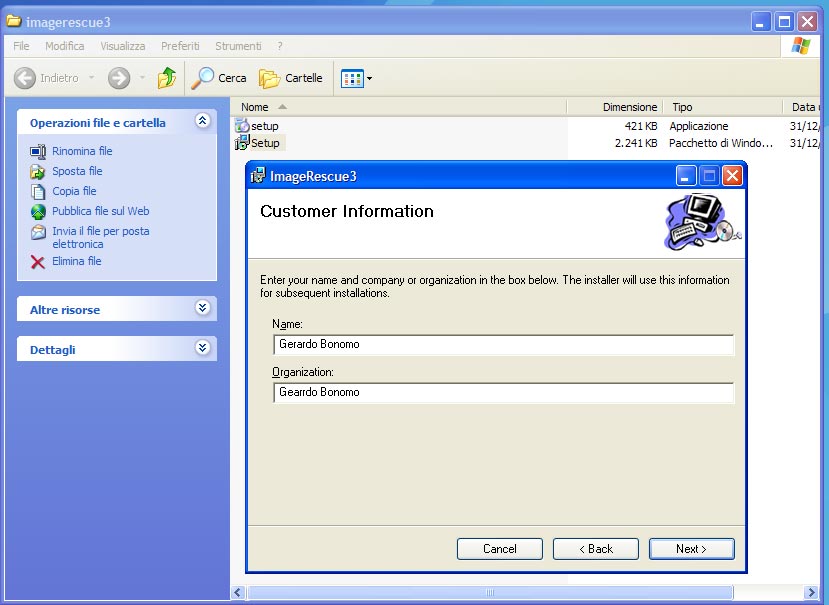Click the views grid icon
829x605 pixels.
click(x=352, y=79)
